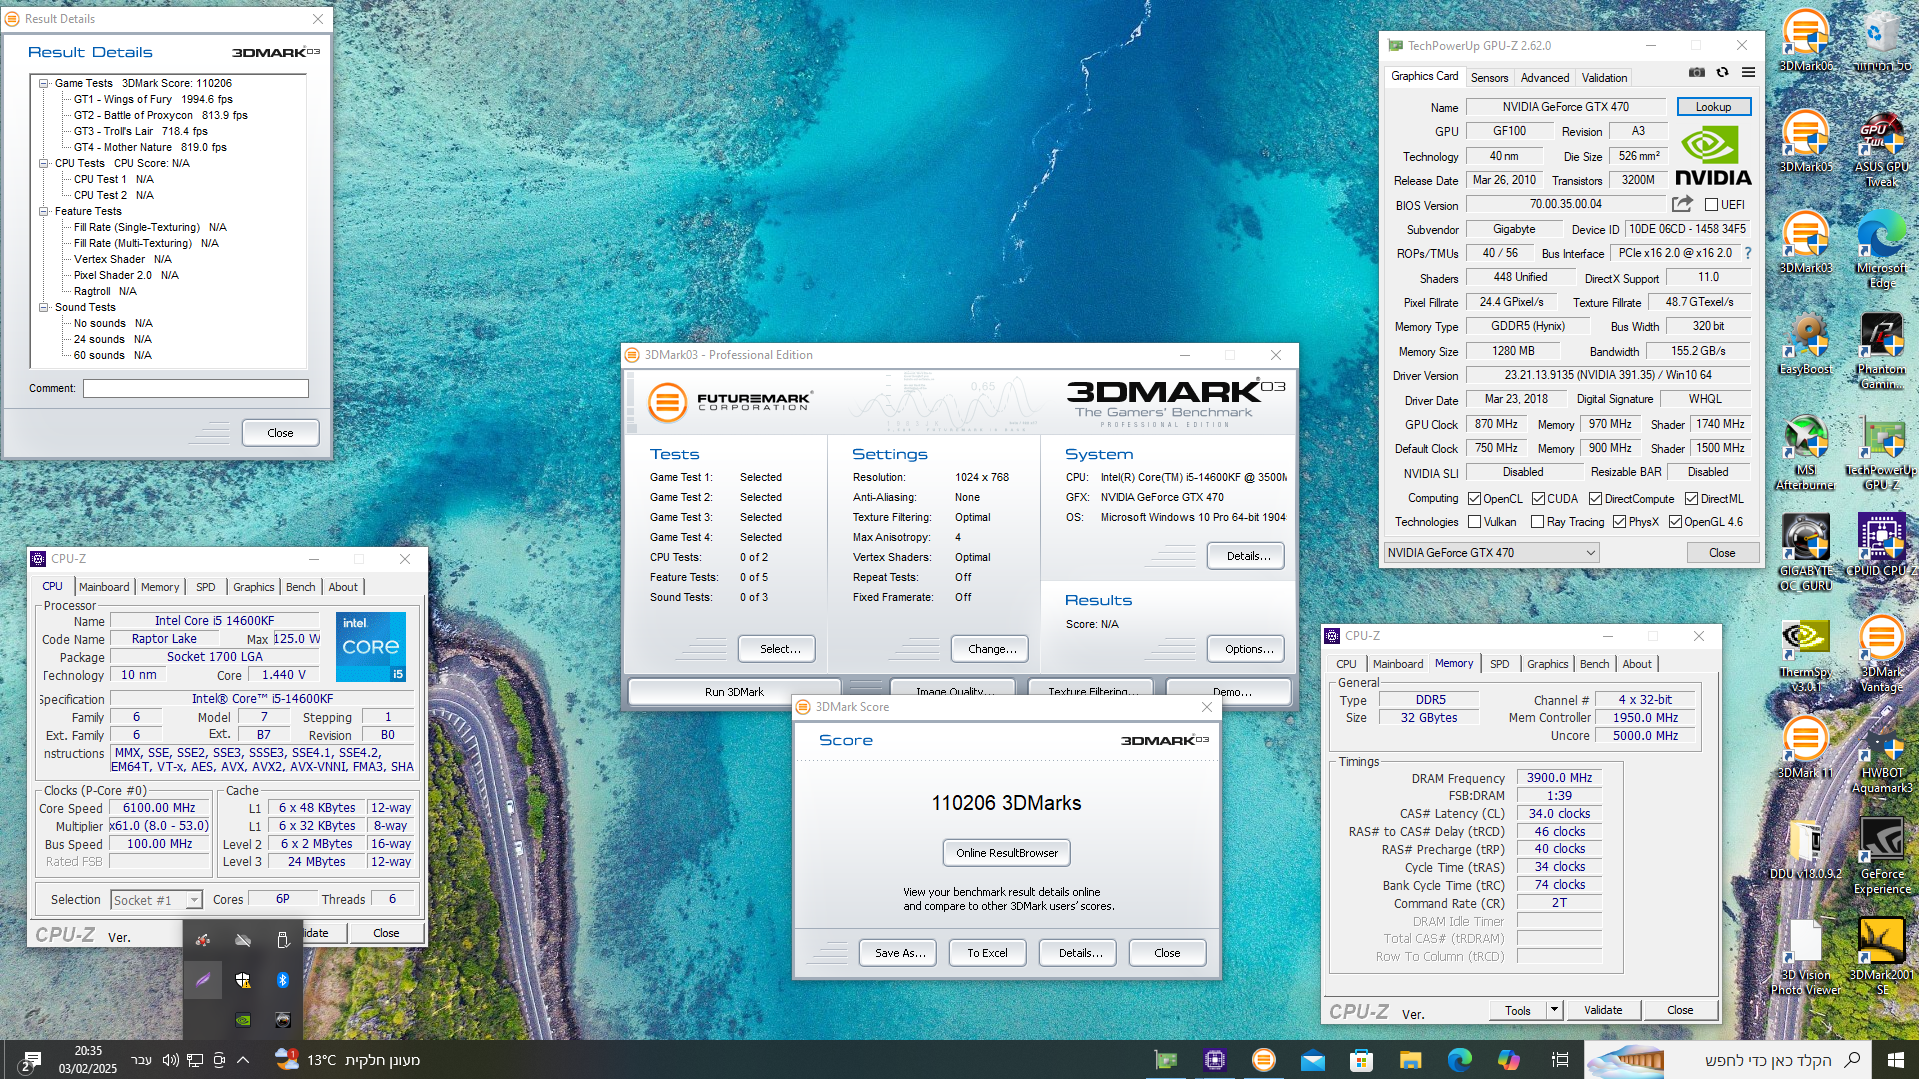The image size is (1919, 1079).
Task: Collapse the Feature Tests tree node
Action: (x=44, y=212)
